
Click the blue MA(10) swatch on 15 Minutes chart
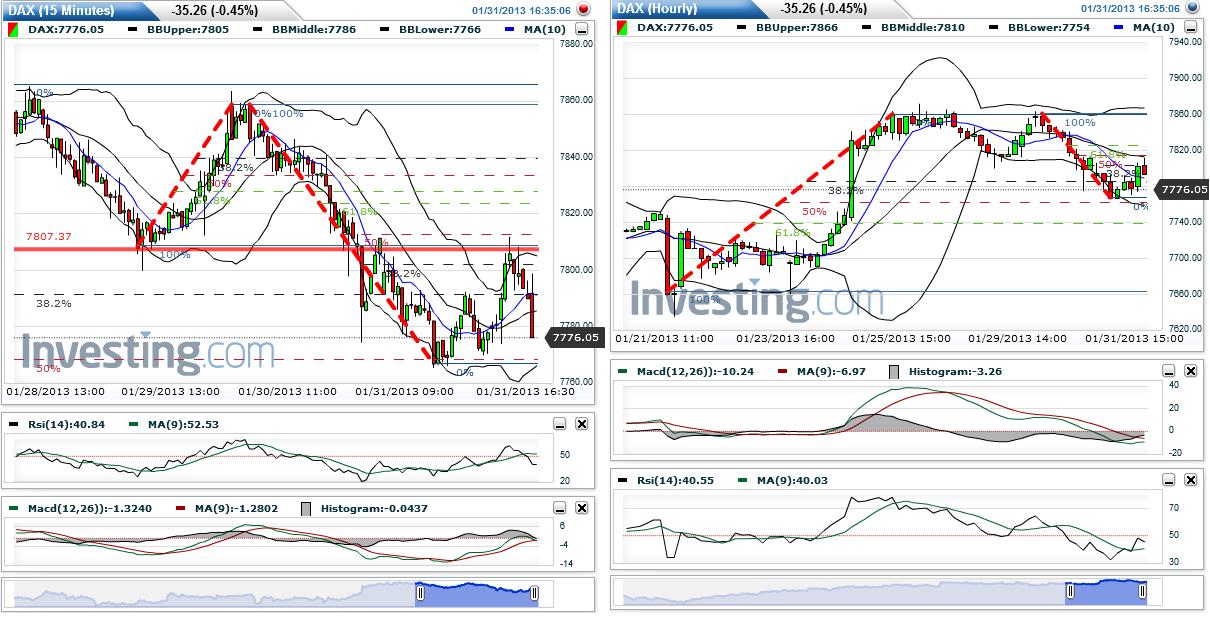pos(509,29)
